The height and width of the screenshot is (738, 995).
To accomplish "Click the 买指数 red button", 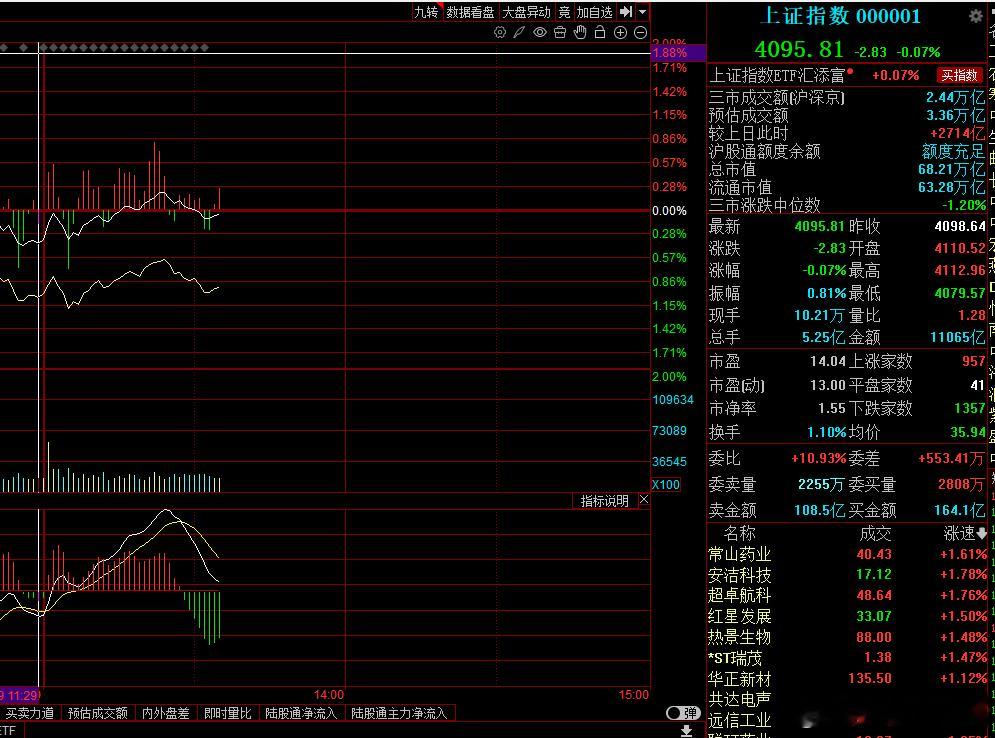I will pos(959,76).
